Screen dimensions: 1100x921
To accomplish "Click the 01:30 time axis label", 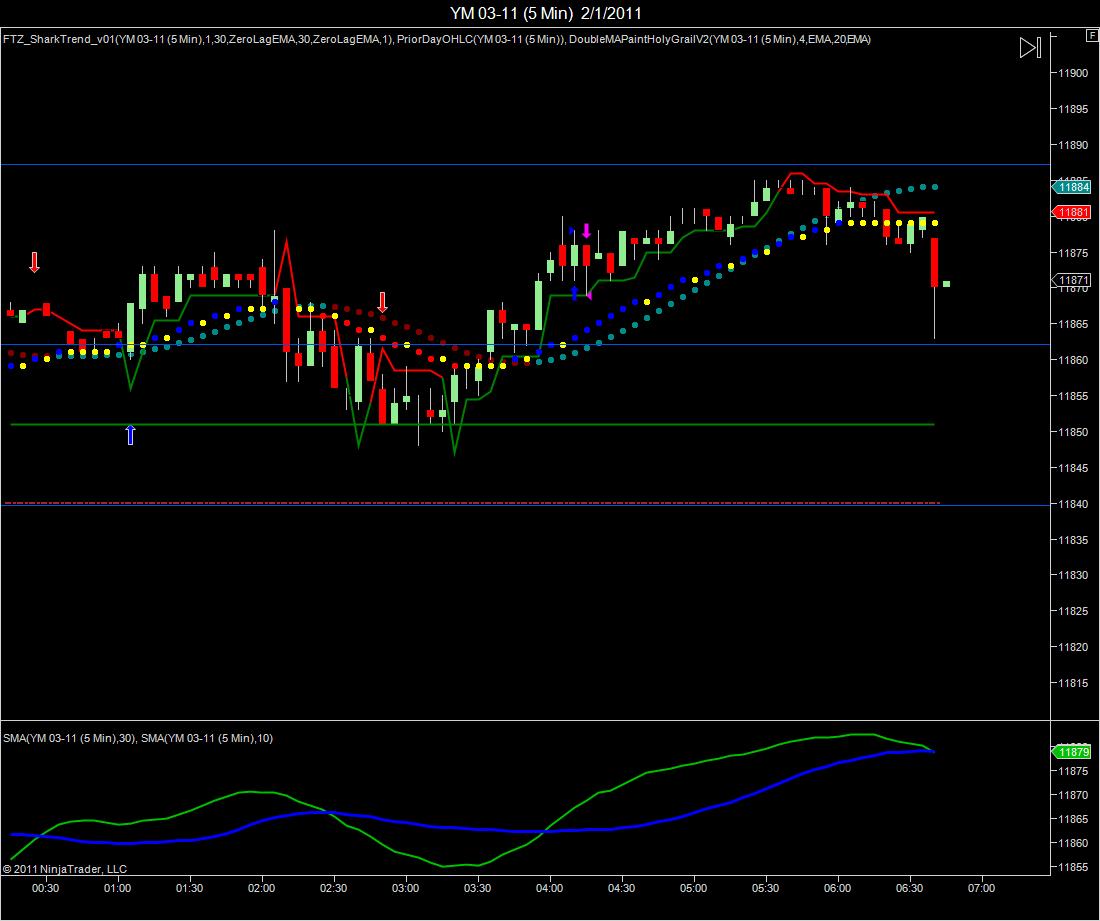I will pyautogui.click(x=189, y=888).
